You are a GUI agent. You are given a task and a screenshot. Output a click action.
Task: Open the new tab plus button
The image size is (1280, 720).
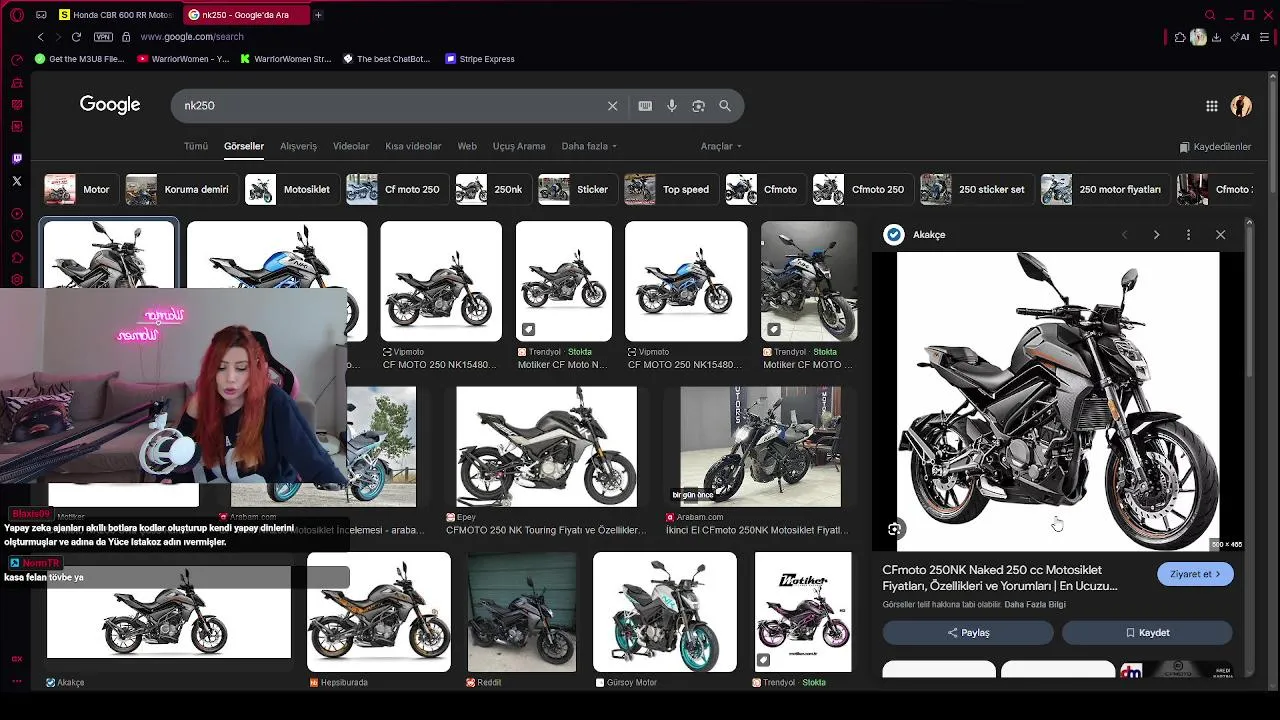point(318,15)
